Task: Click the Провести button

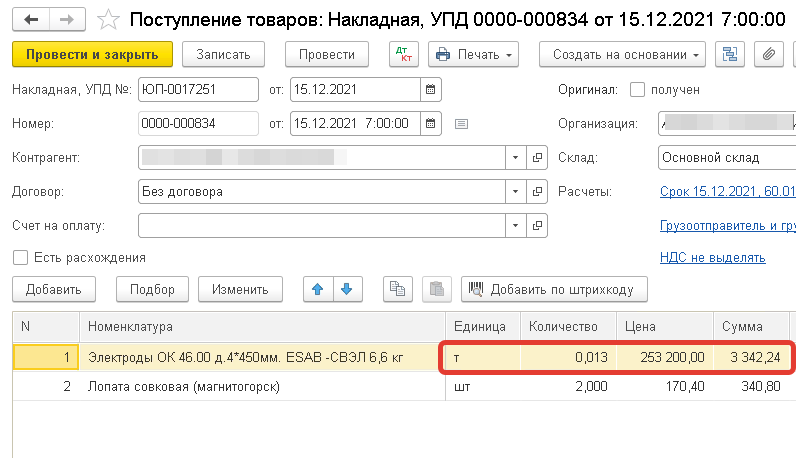Action: pyautogui.click(x=327, y=54)
